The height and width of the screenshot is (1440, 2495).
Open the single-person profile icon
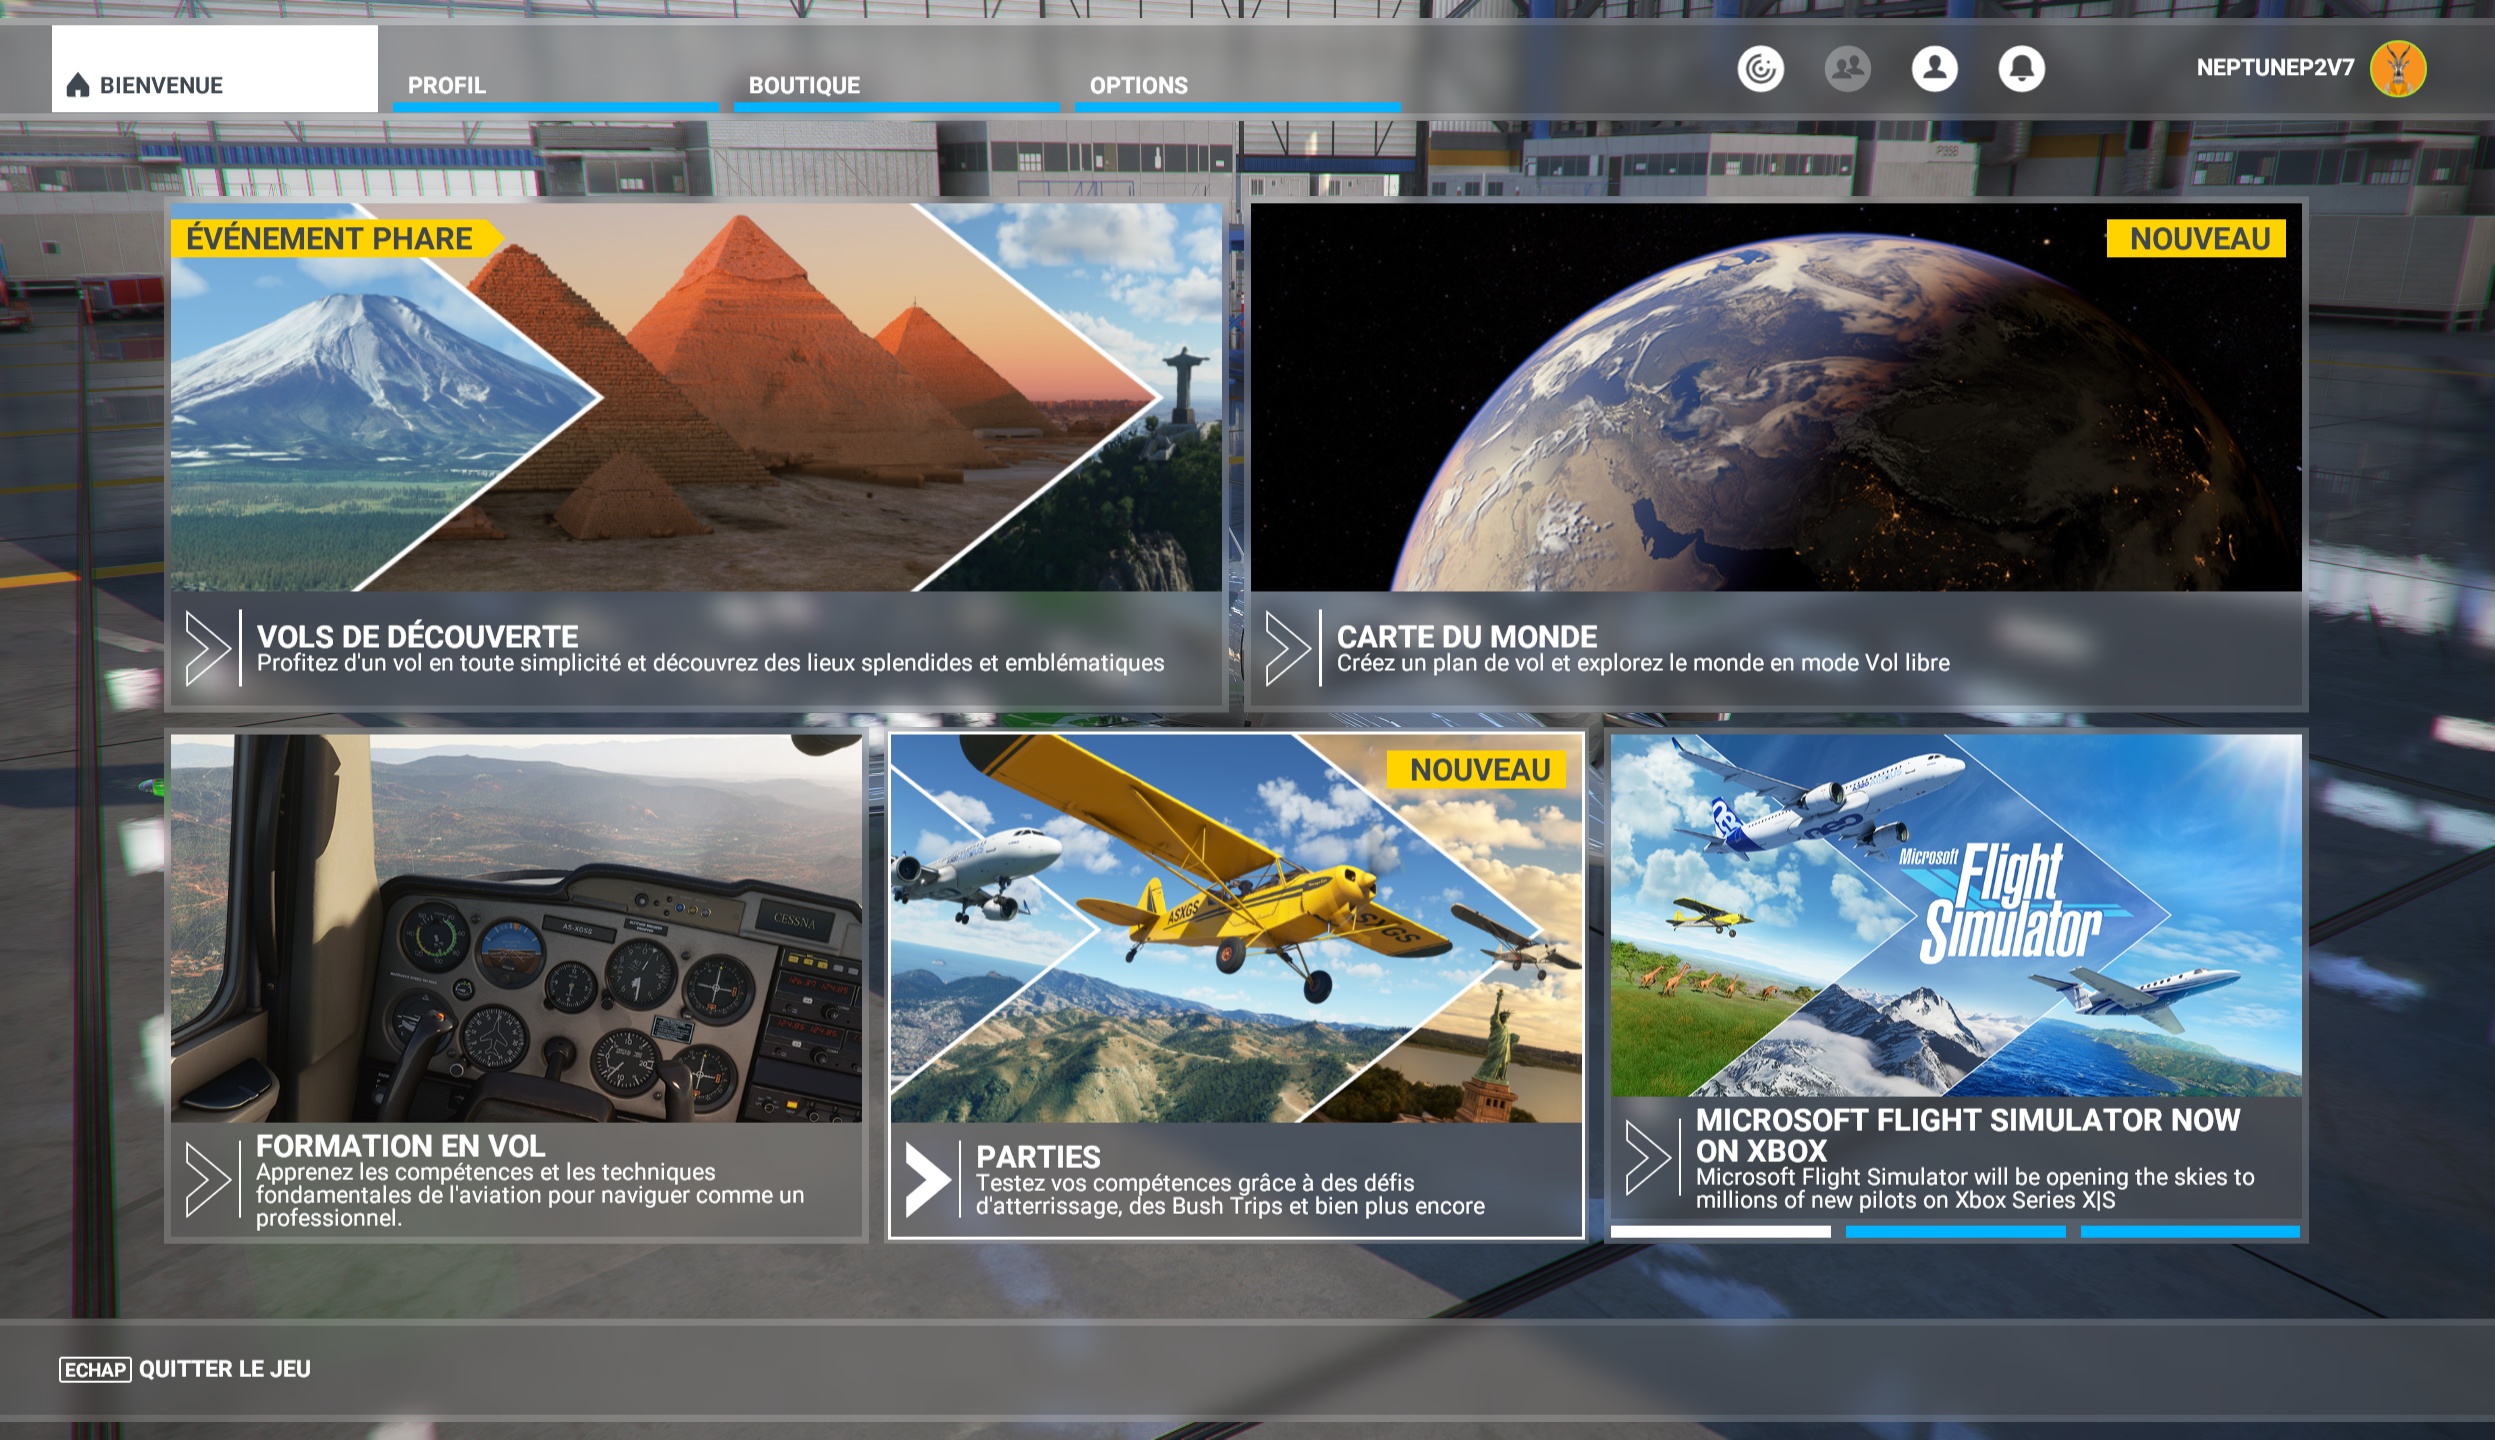(x=1934, y=69)
